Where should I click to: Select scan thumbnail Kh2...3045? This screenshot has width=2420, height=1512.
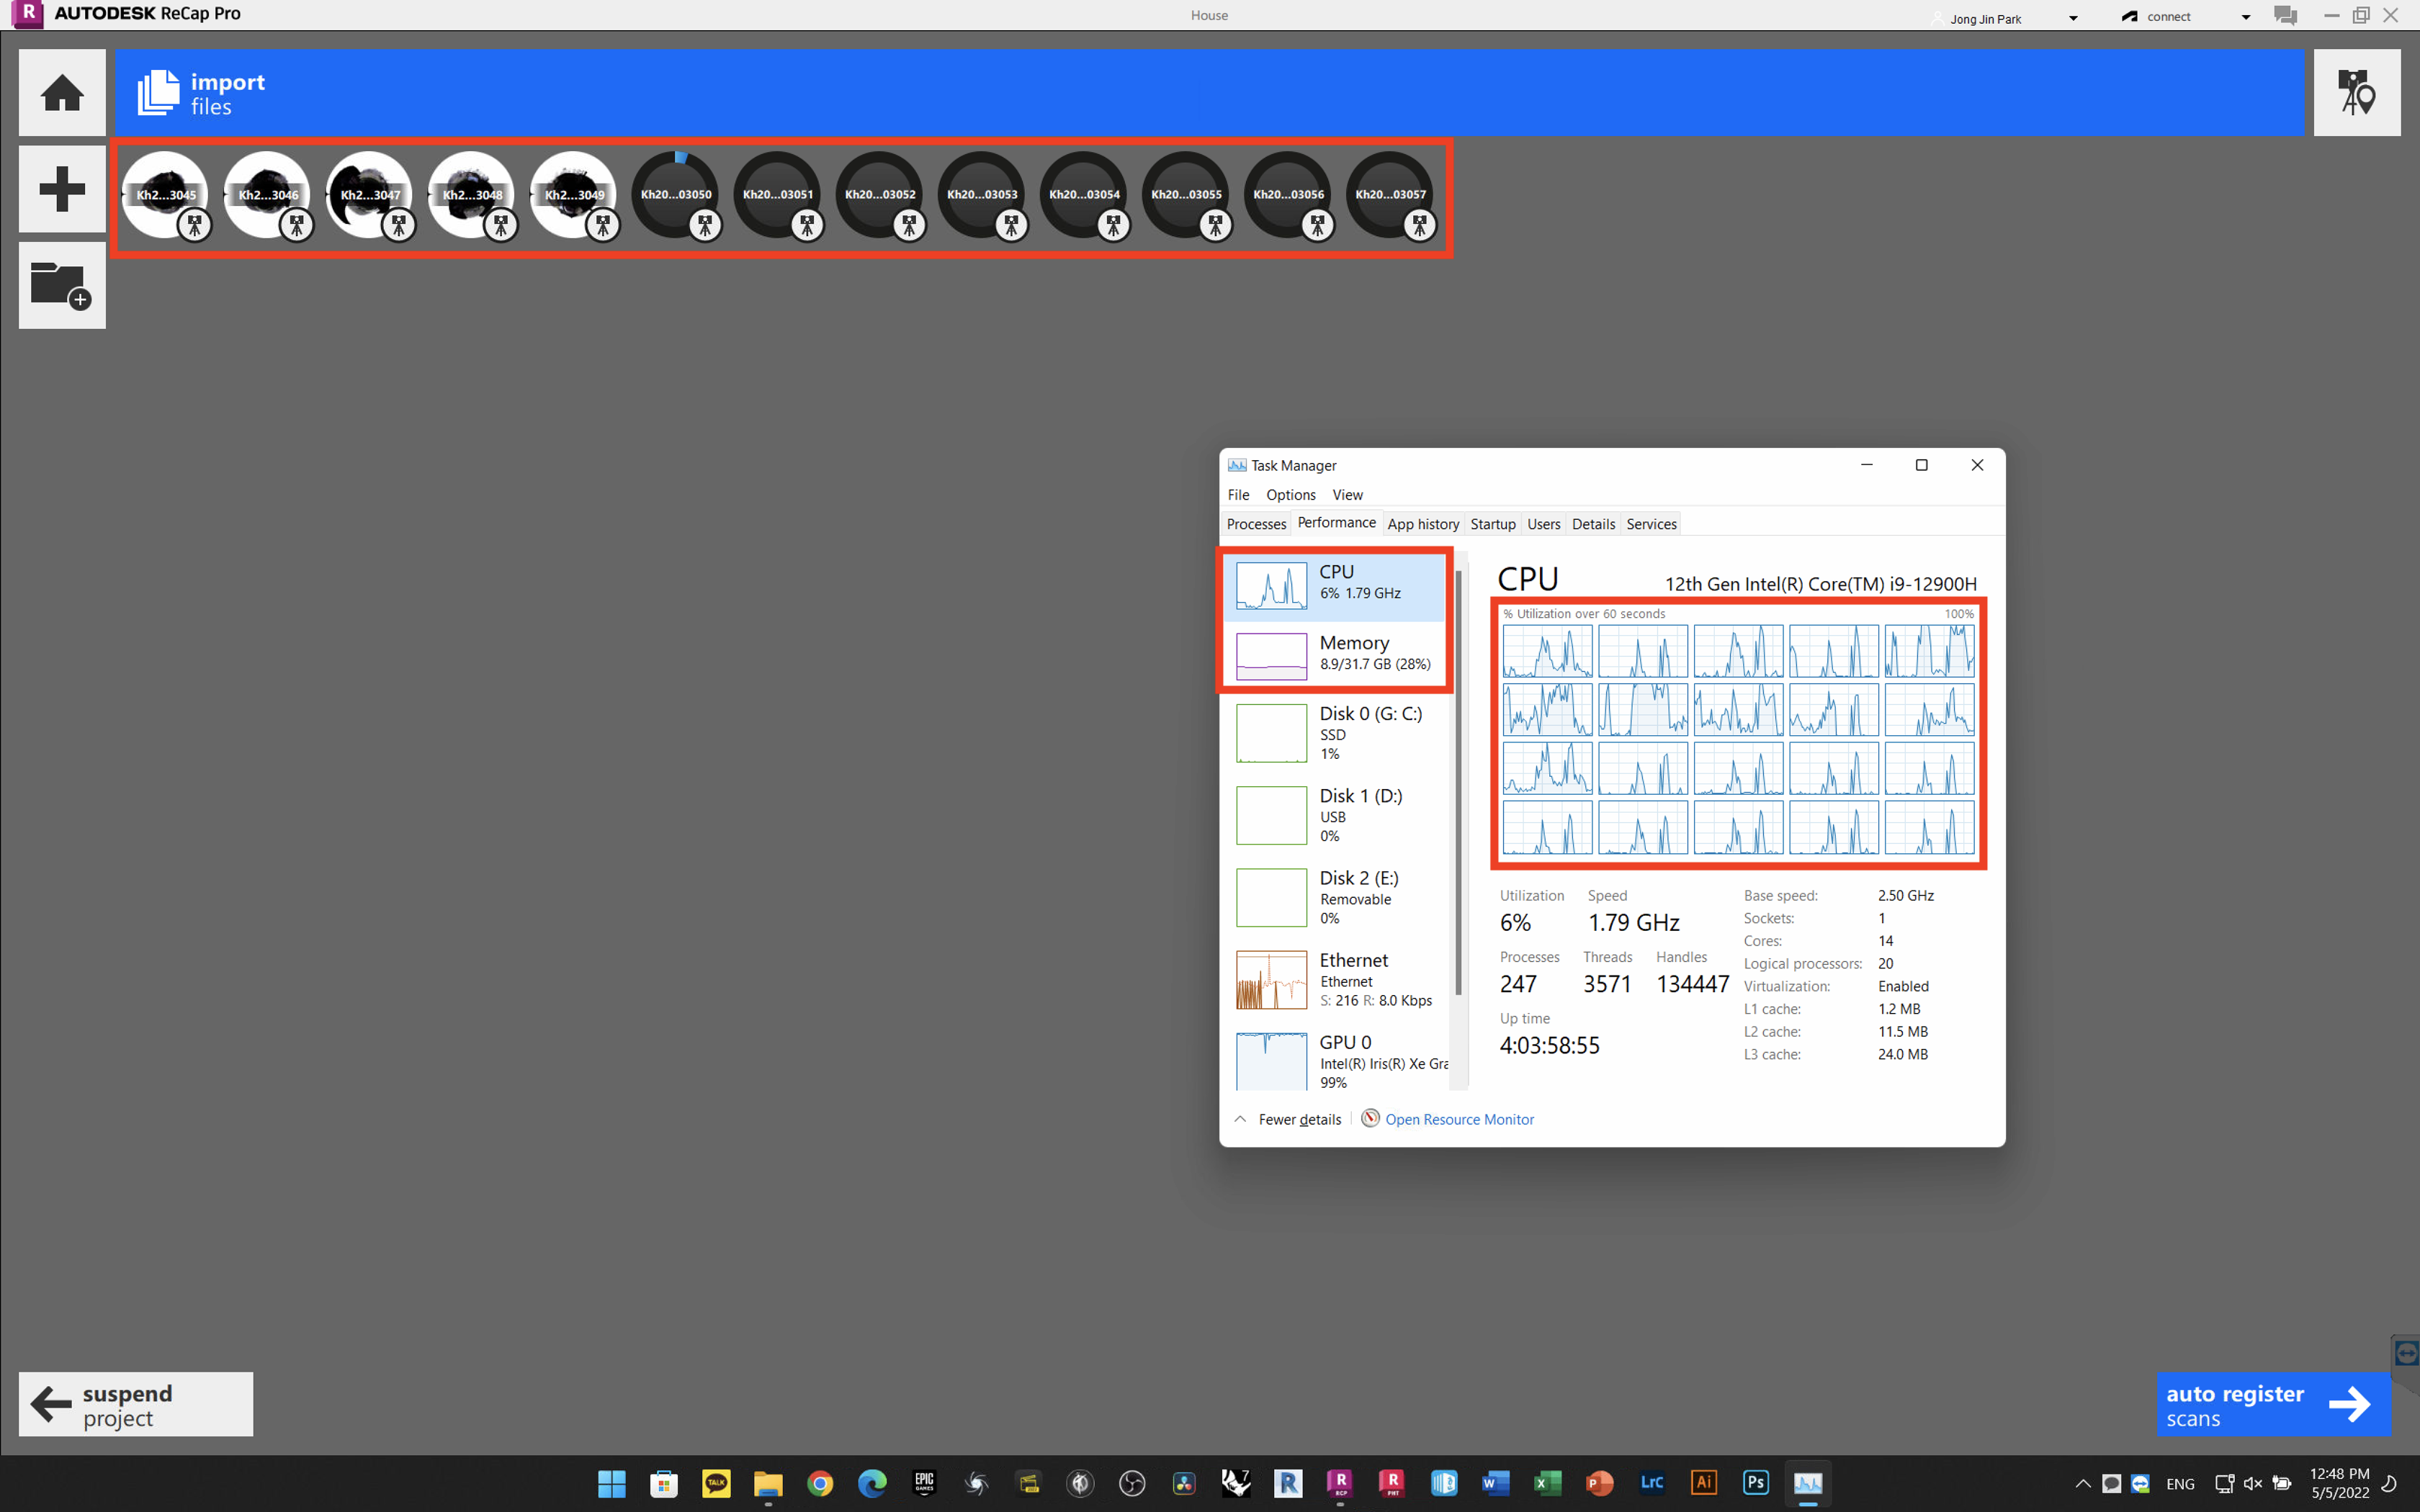pos(165,193)
